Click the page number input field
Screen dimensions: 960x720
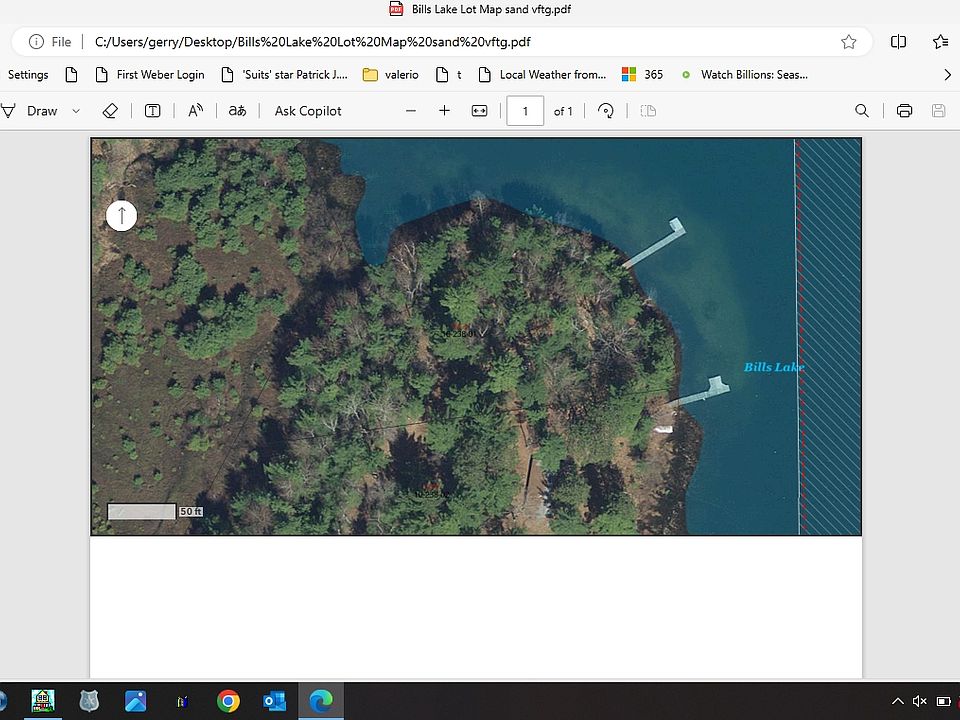pyautogui.click(x=525, y=111)
